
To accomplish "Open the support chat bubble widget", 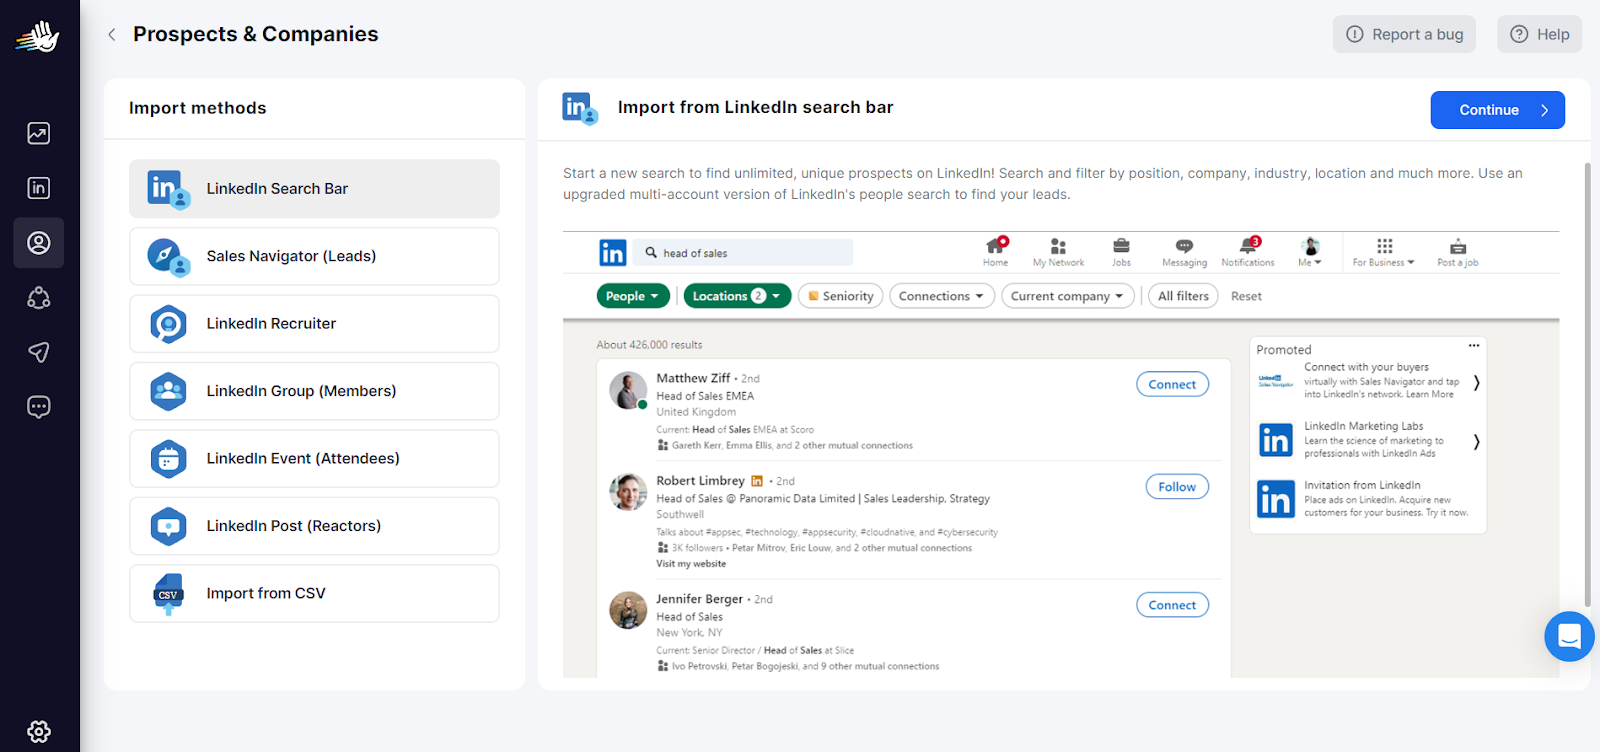I will 1569,636.
